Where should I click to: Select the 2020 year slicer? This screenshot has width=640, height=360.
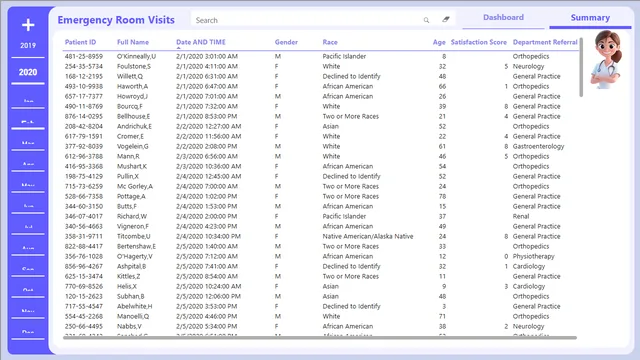tap(28, 72)
